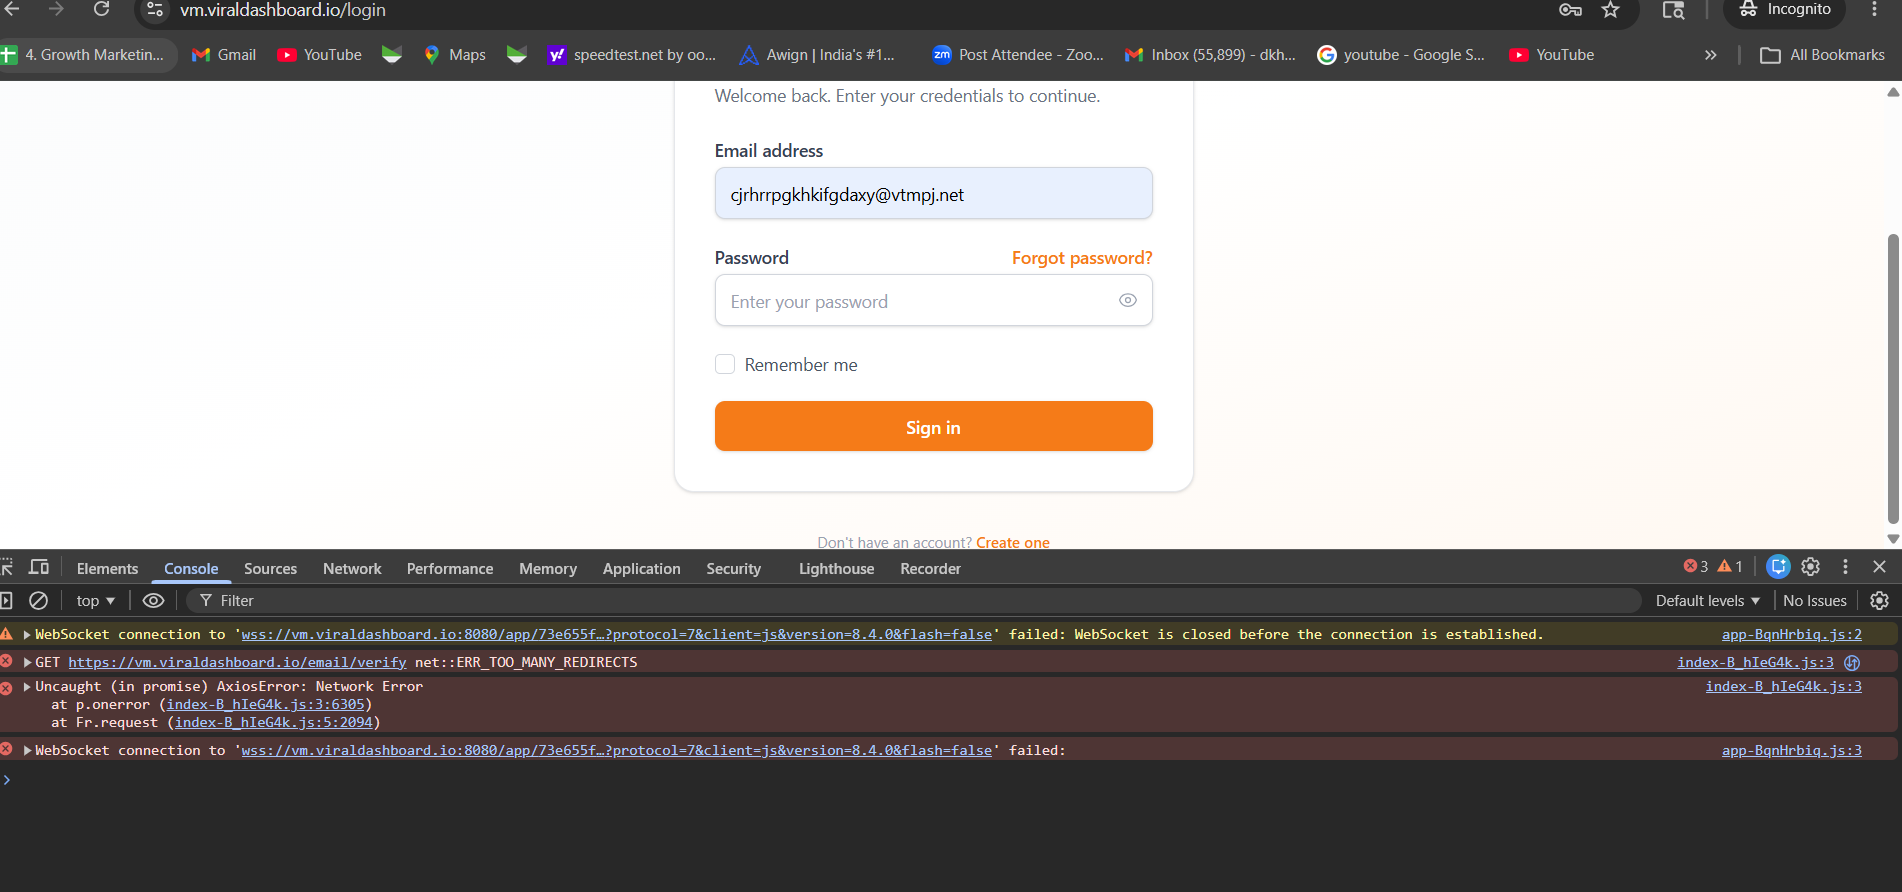Clear the console with the ban icon

tap(38, 600)
